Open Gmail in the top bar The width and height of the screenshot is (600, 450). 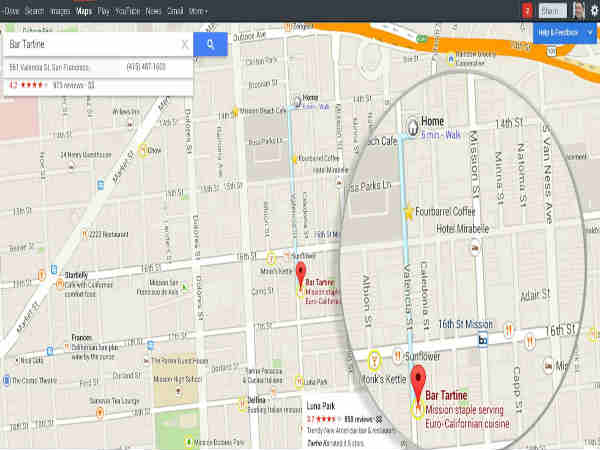coord(175,11)
